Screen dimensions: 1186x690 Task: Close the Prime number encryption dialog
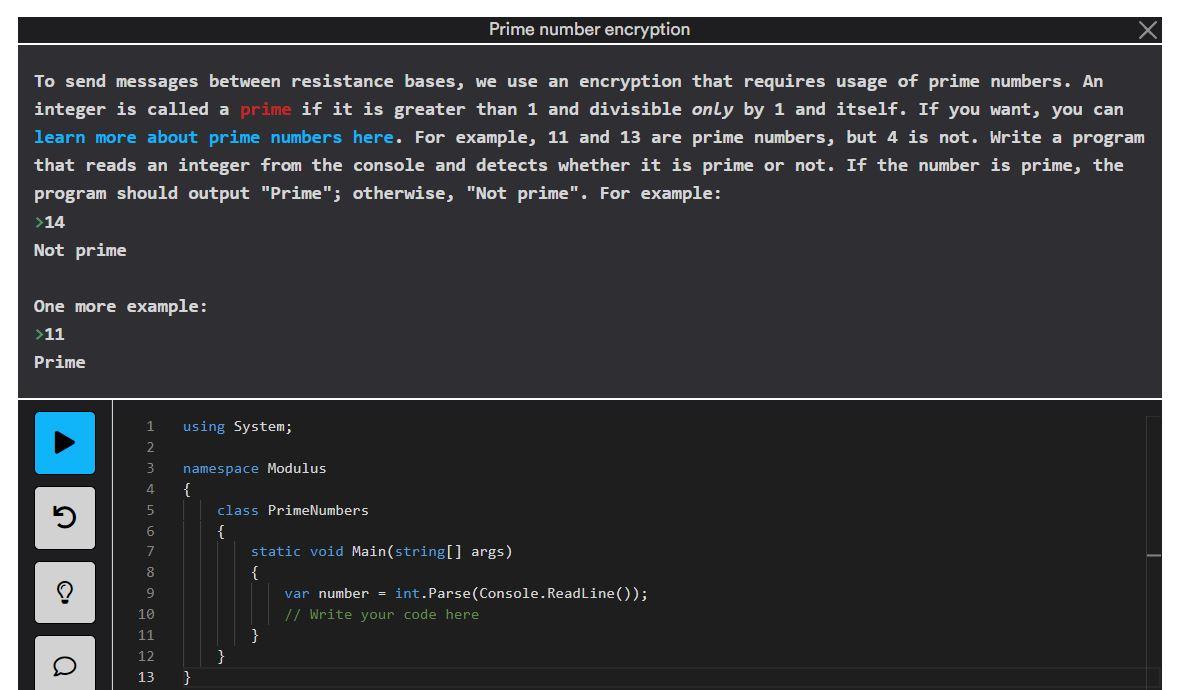point(1147,30)
